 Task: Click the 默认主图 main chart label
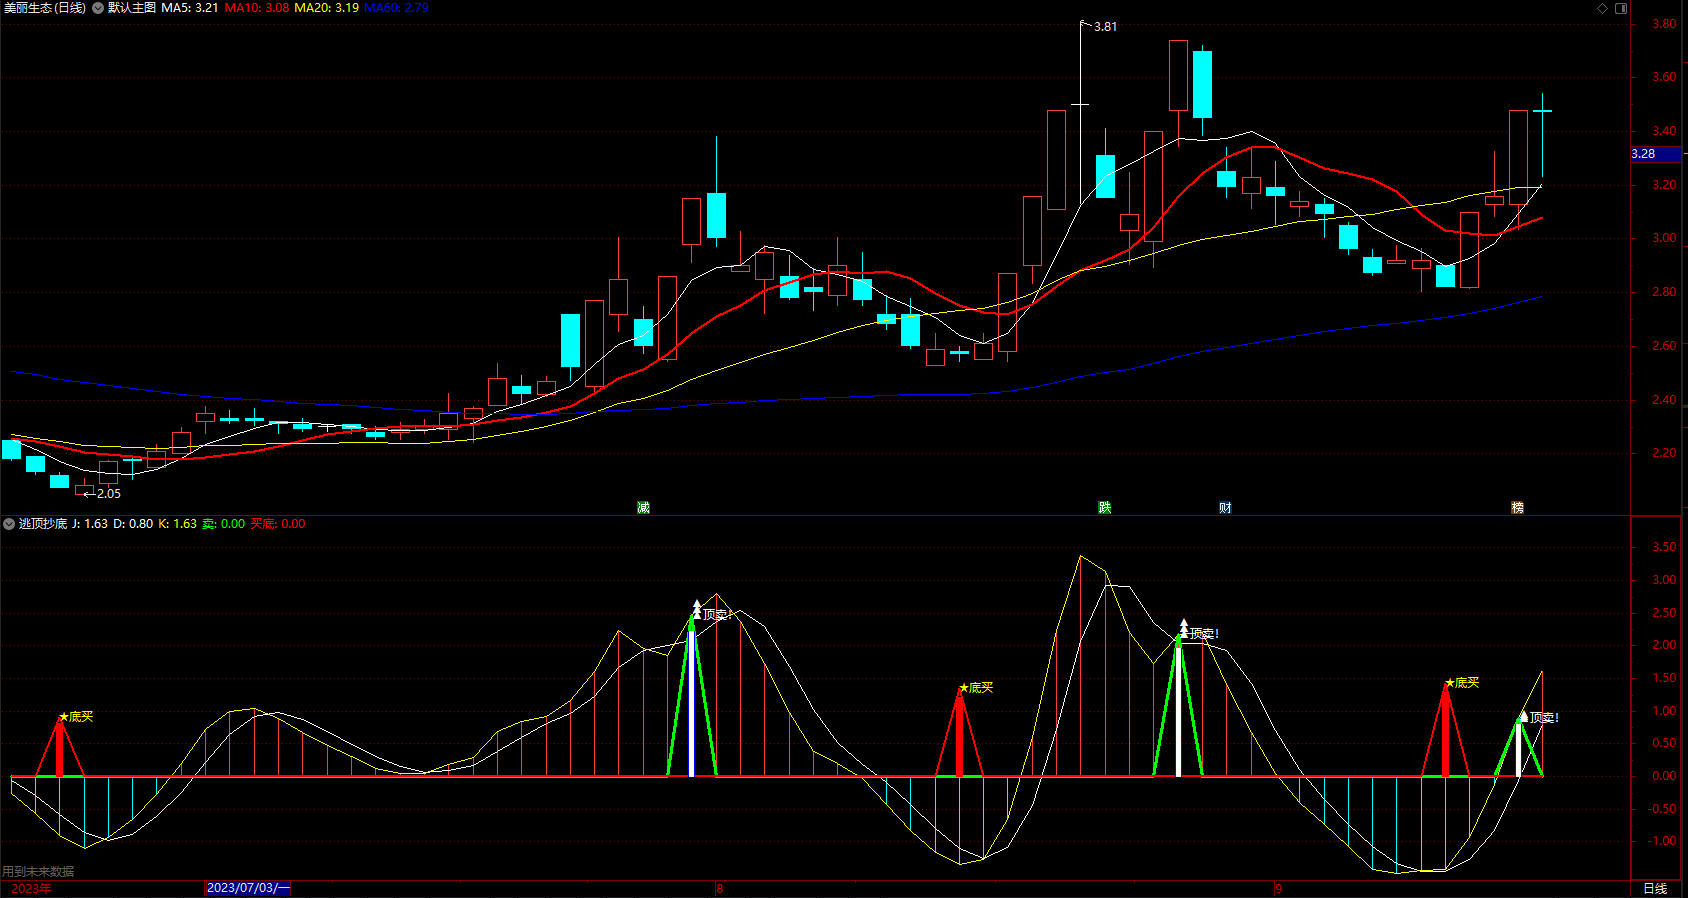tap(132, 8)
